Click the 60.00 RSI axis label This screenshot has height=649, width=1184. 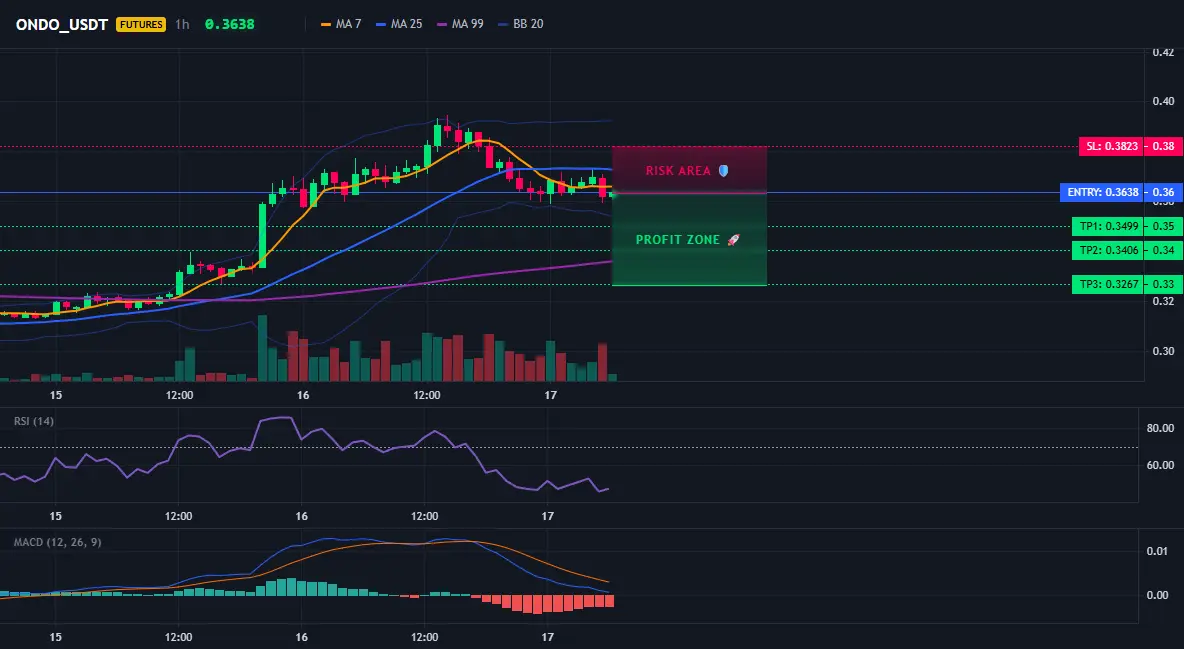[x=1160, y=465]
